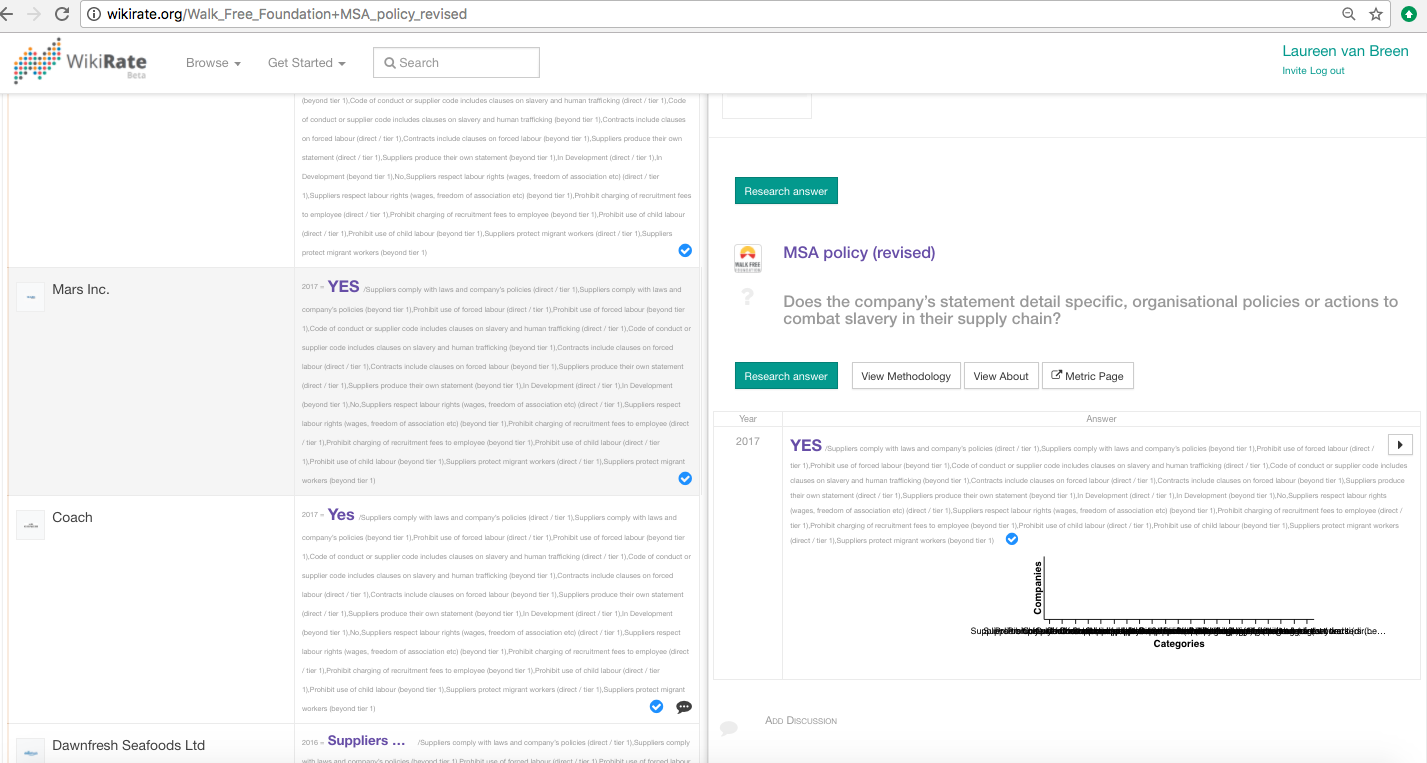Click the Invite link

(1294, 71)
